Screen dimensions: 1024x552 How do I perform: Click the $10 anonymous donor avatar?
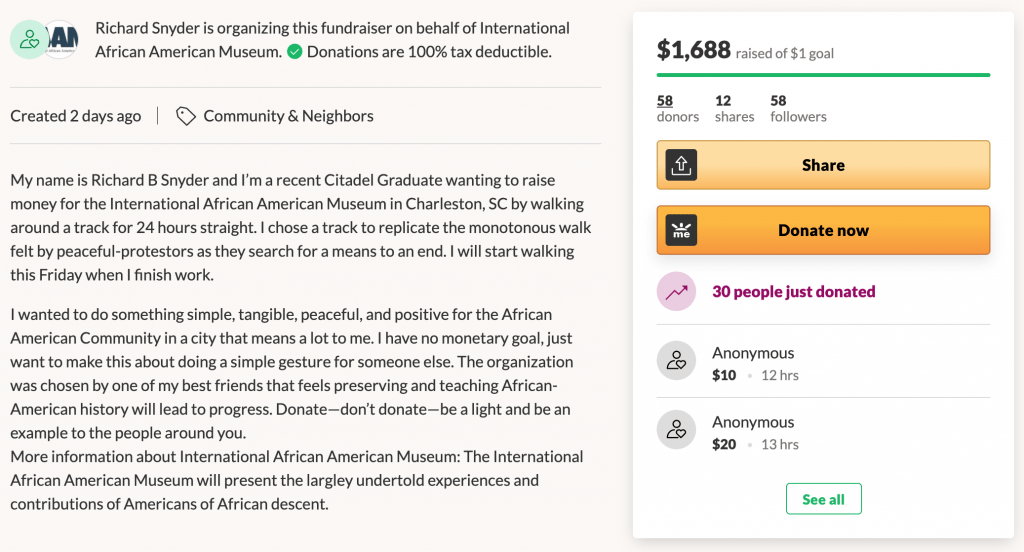click(x=676, y=361)
